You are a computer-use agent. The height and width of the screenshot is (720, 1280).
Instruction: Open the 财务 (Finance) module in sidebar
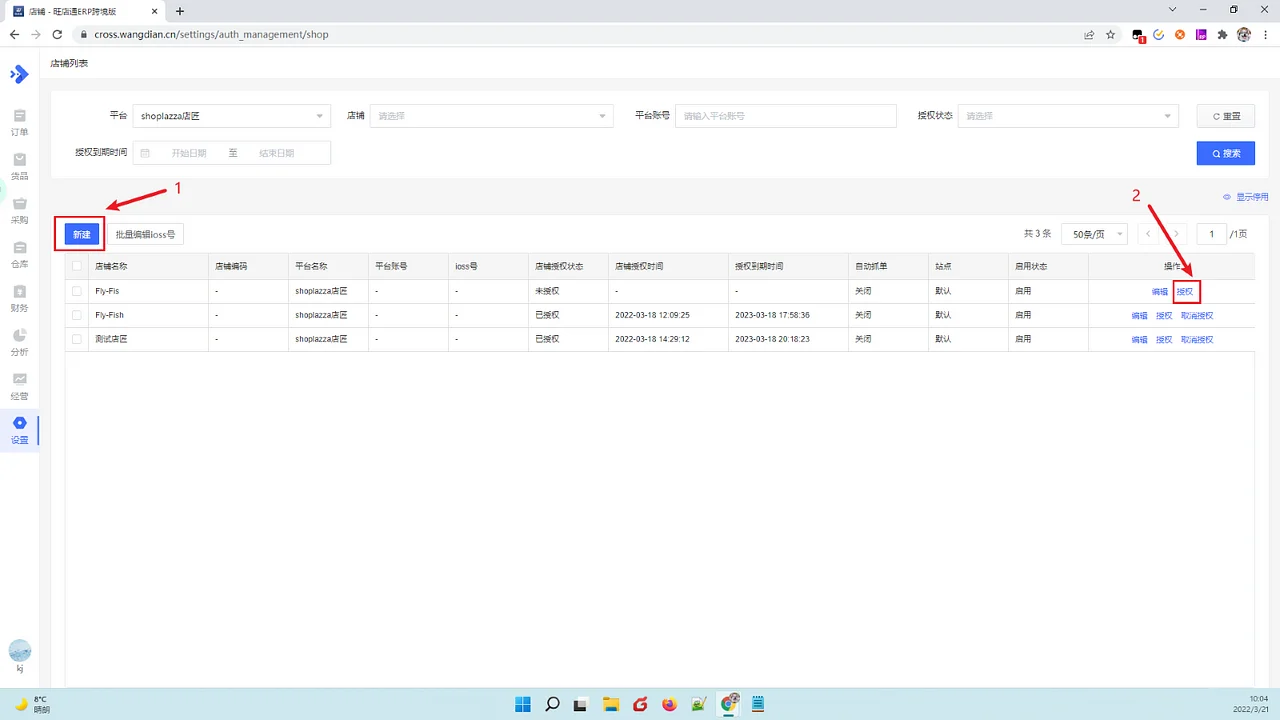[19, 298]
